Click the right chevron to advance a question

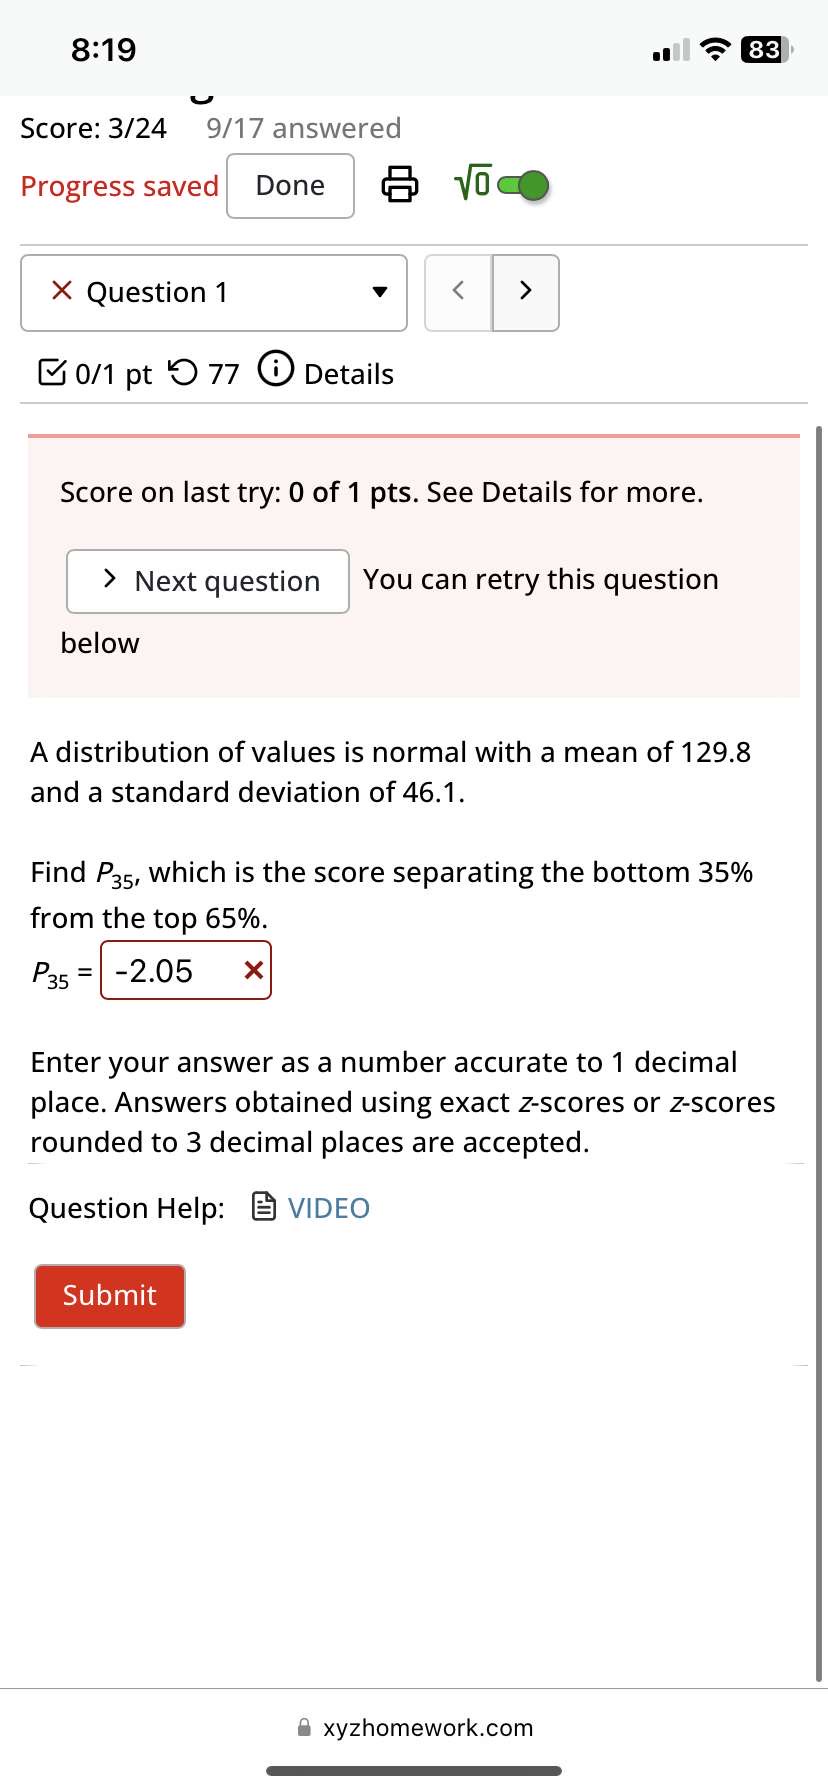526,291
